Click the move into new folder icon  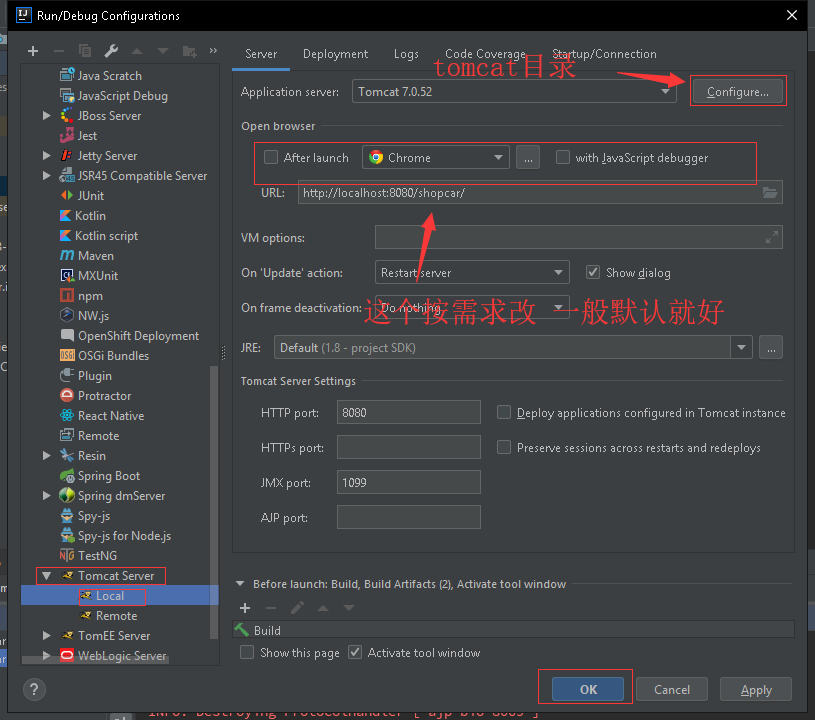pyautogui.click(x=190, y=51)
